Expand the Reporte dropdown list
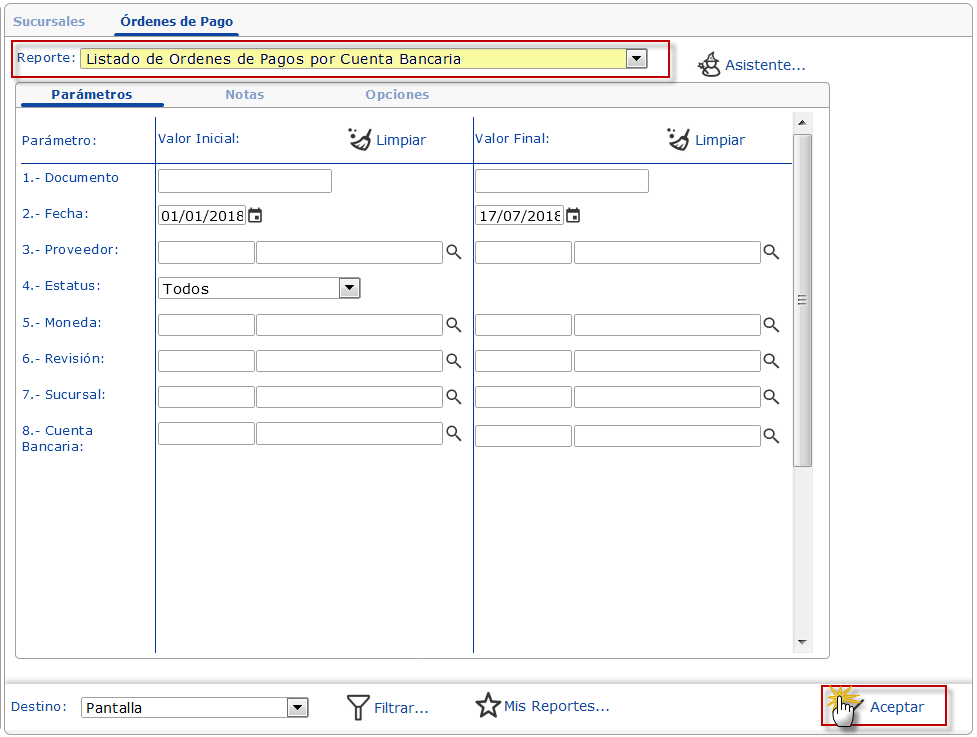Image resolution: width=977 pixels, height=737 pixels. pyautogui.click(x=635, y=59)
